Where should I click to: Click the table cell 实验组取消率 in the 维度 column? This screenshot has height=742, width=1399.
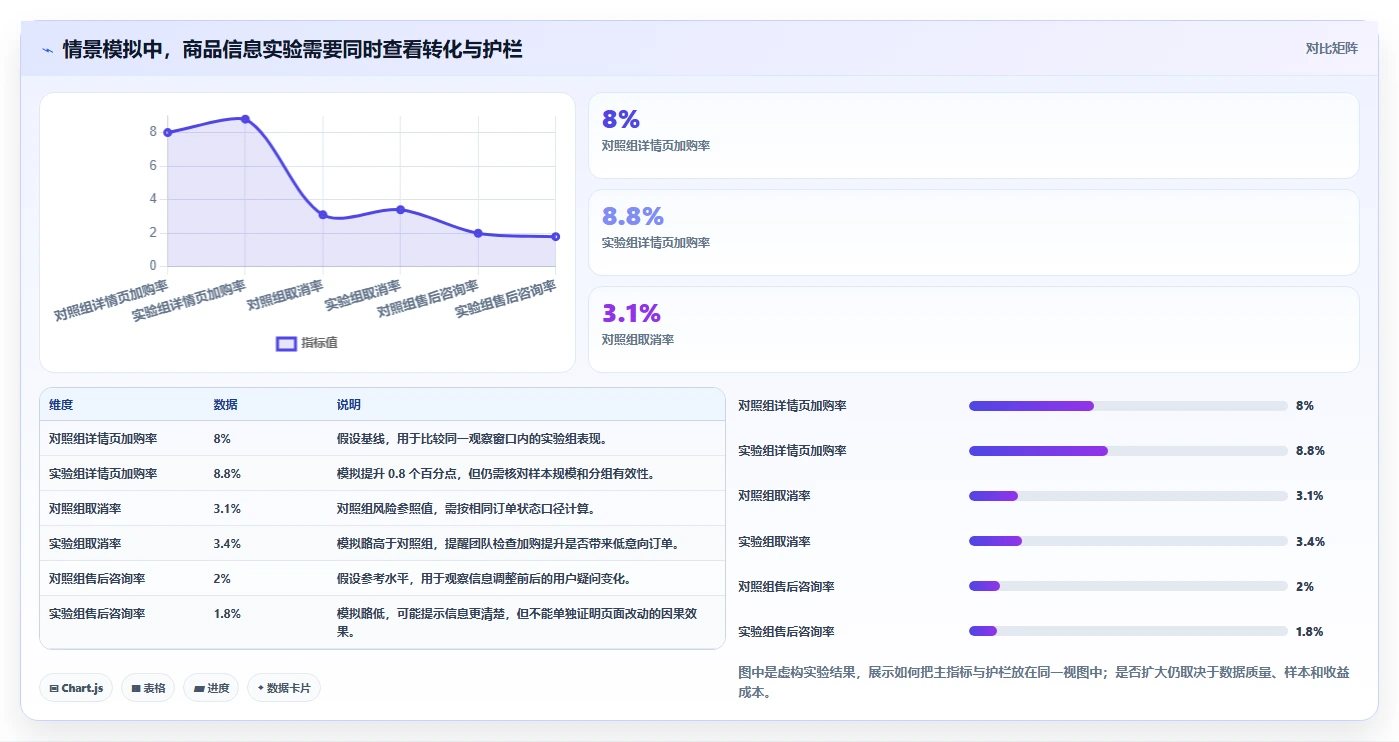pos(85,543)
